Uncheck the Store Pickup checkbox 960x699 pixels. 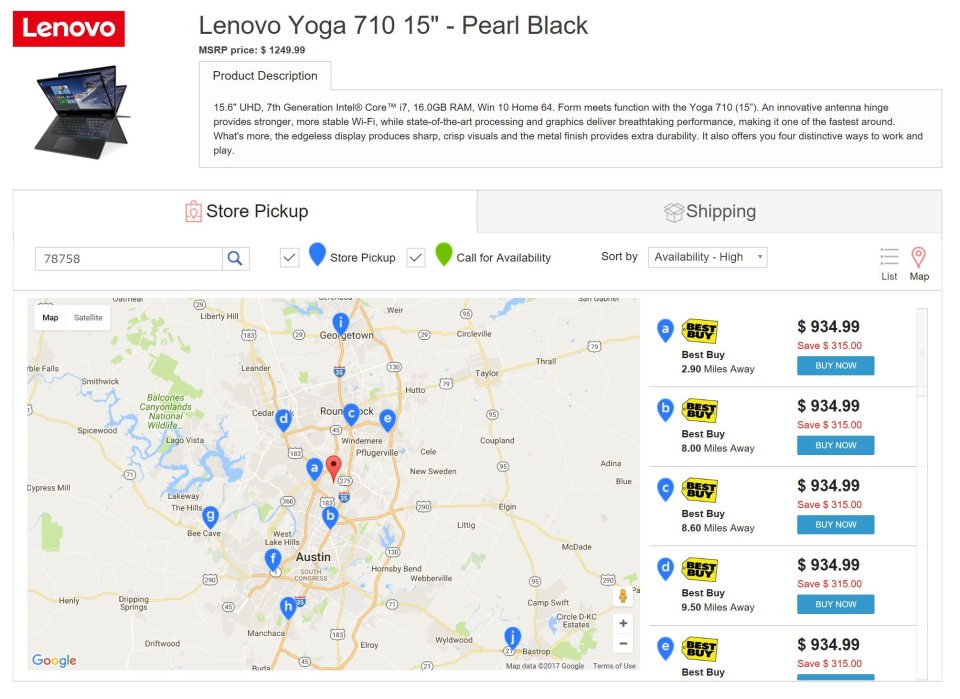tap(290, 257)
